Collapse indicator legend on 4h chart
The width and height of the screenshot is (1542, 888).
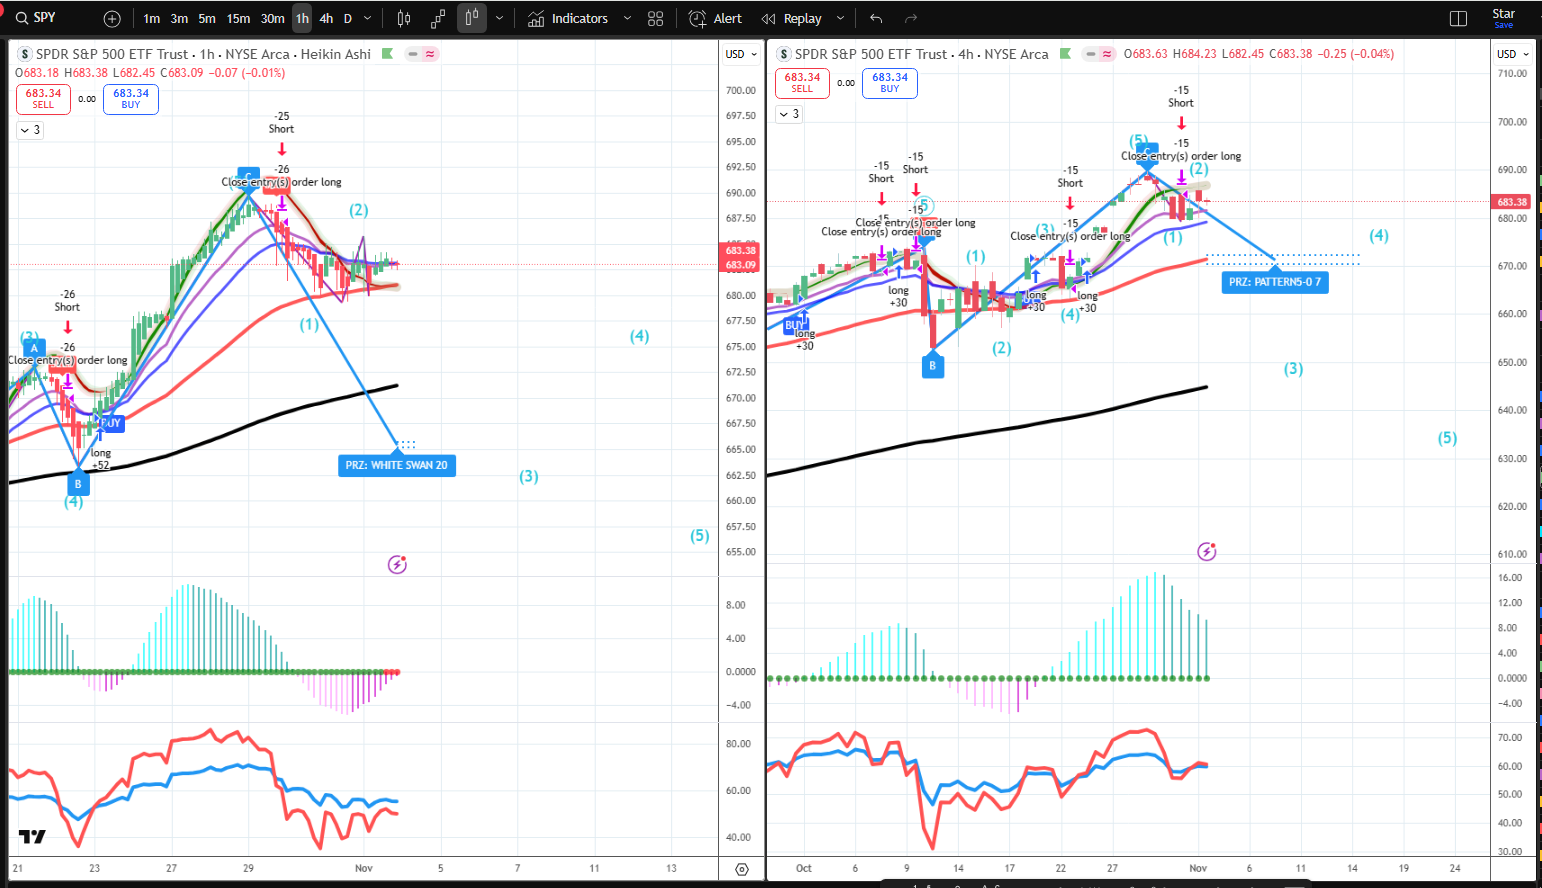[789, 114]
